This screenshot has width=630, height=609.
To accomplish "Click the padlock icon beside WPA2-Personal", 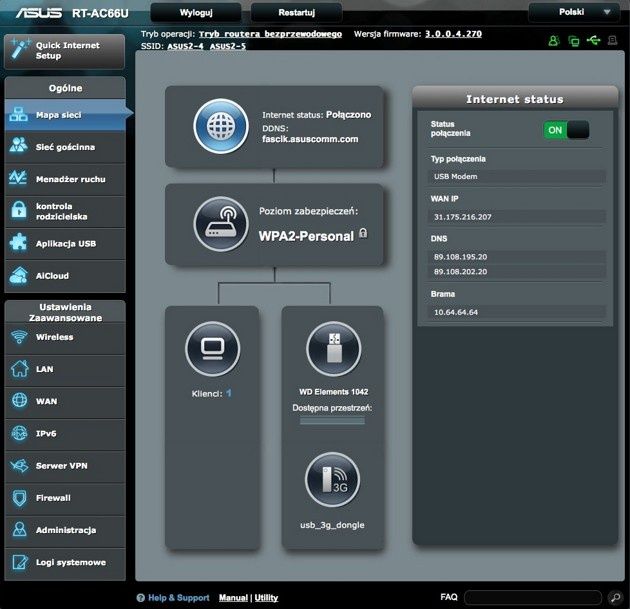I will click(x=363, y=233).
